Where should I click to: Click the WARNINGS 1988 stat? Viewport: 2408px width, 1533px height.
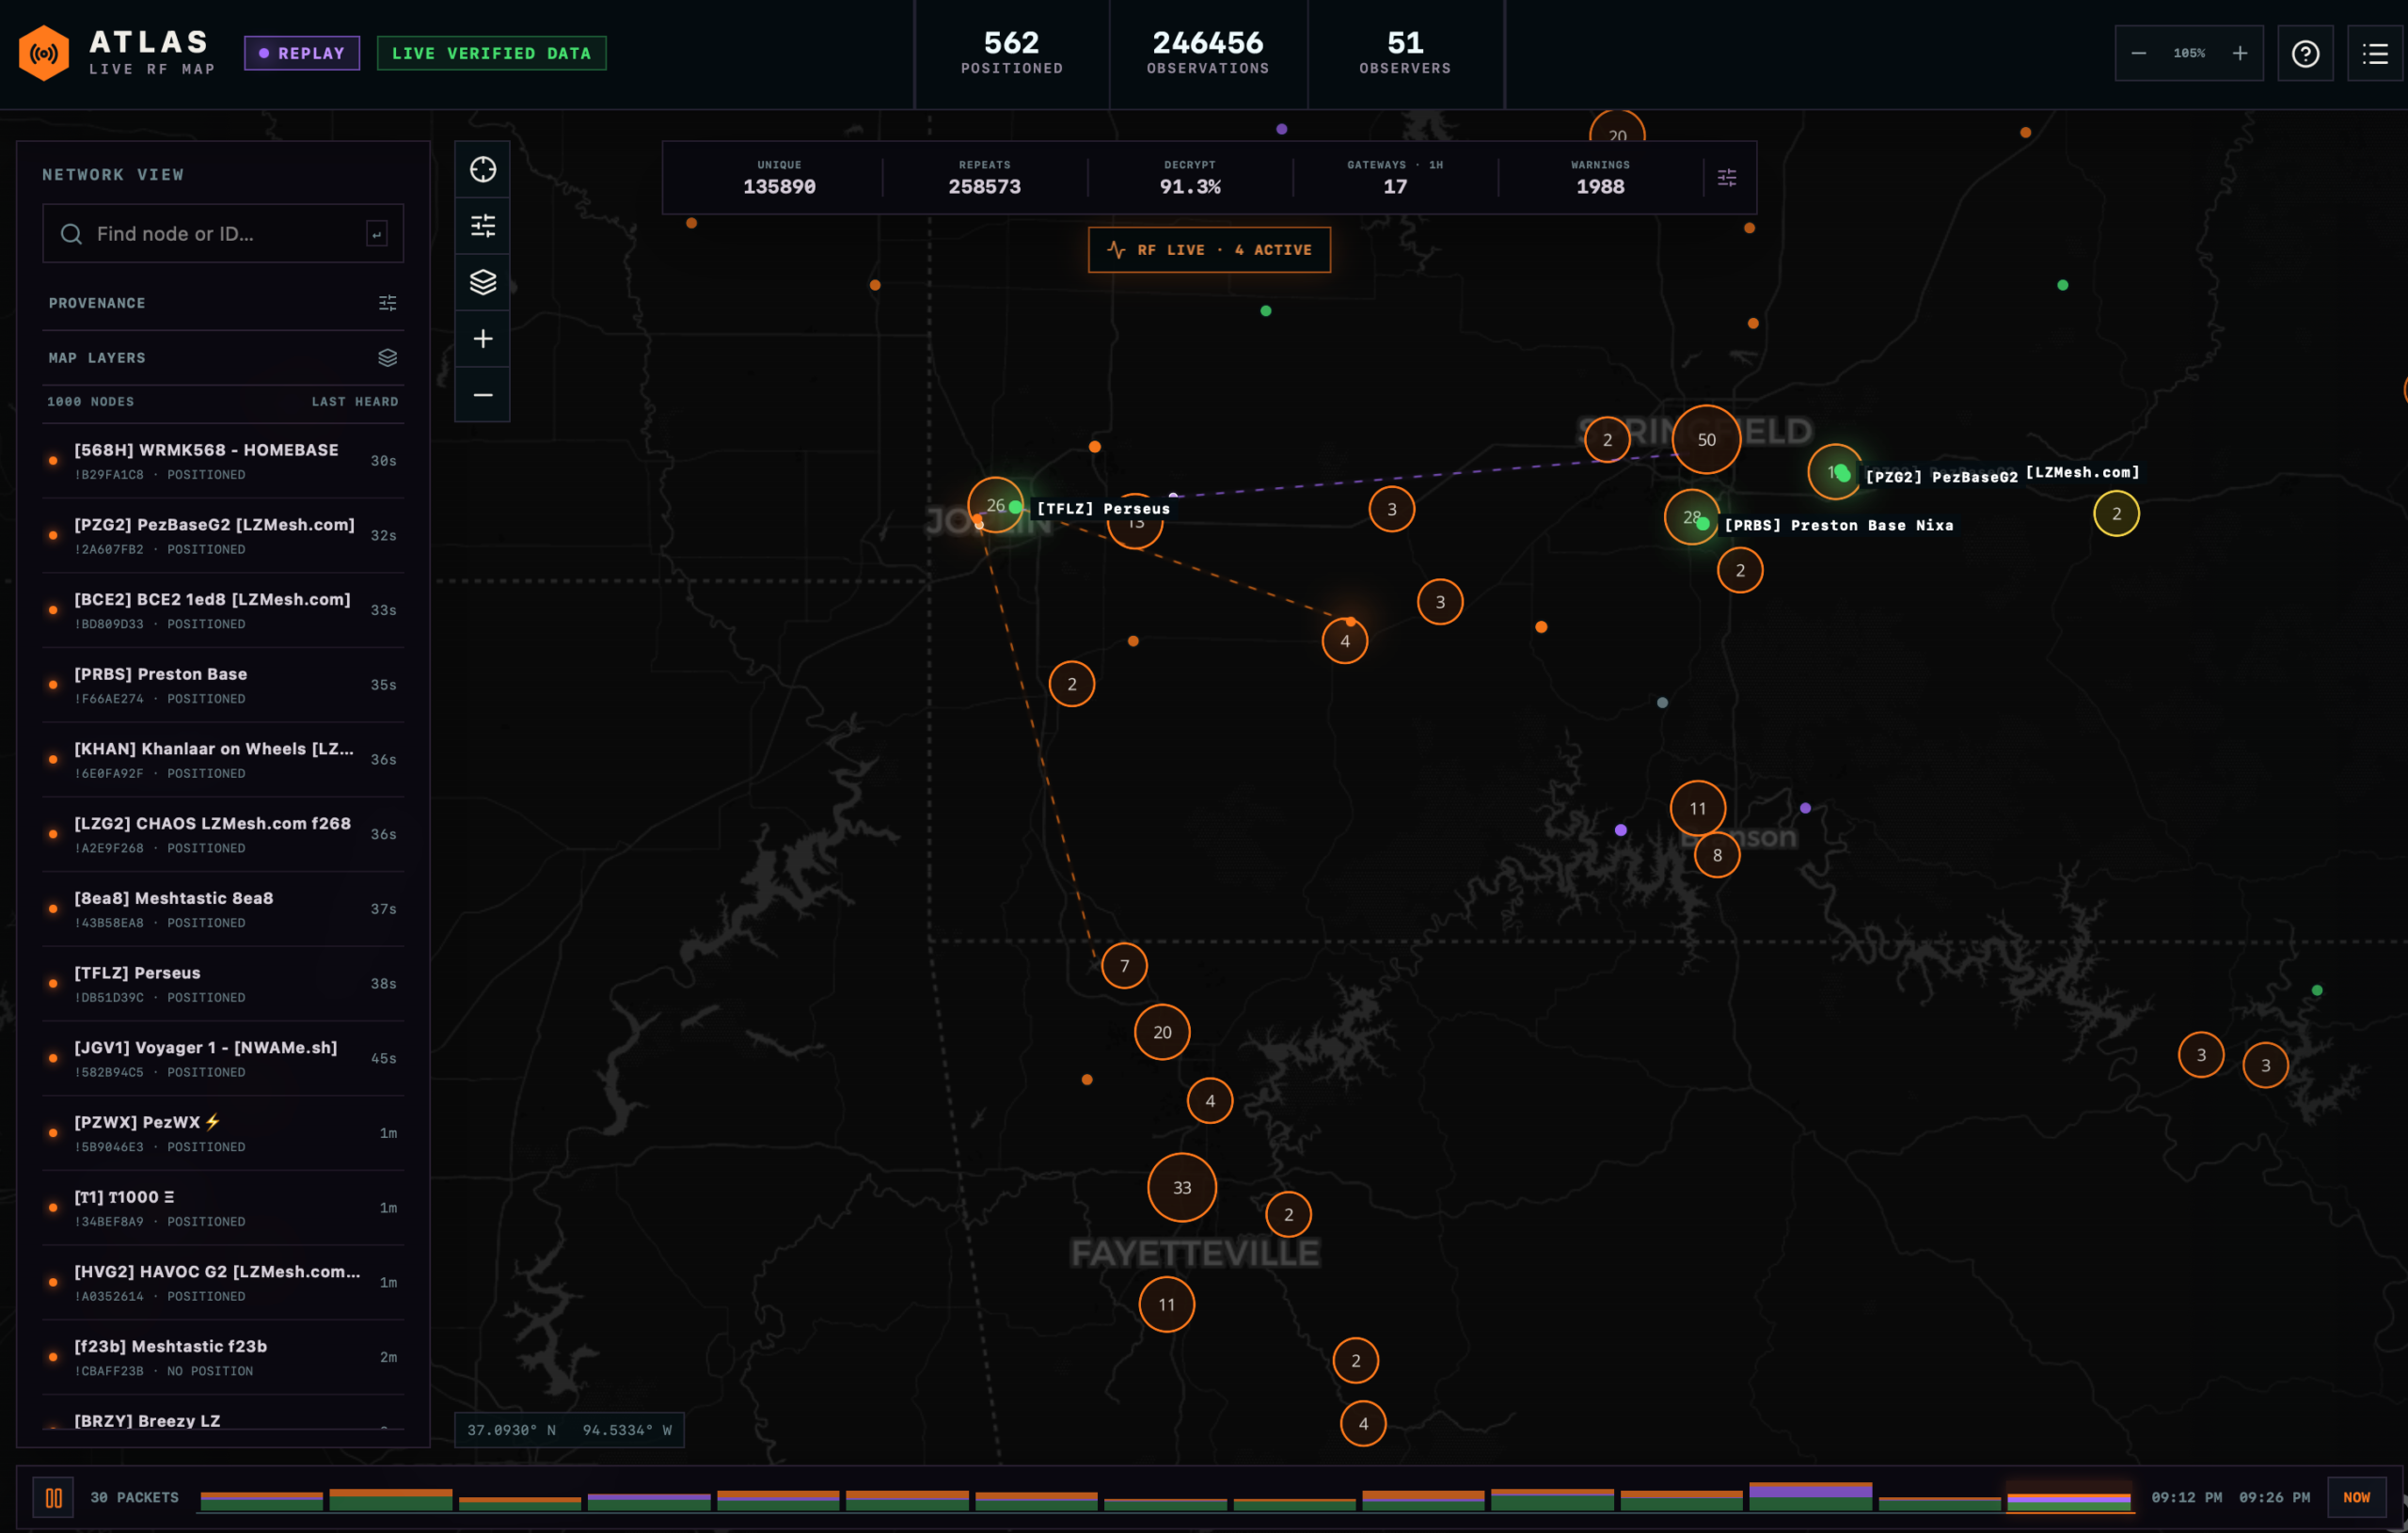click(1600, 178)
